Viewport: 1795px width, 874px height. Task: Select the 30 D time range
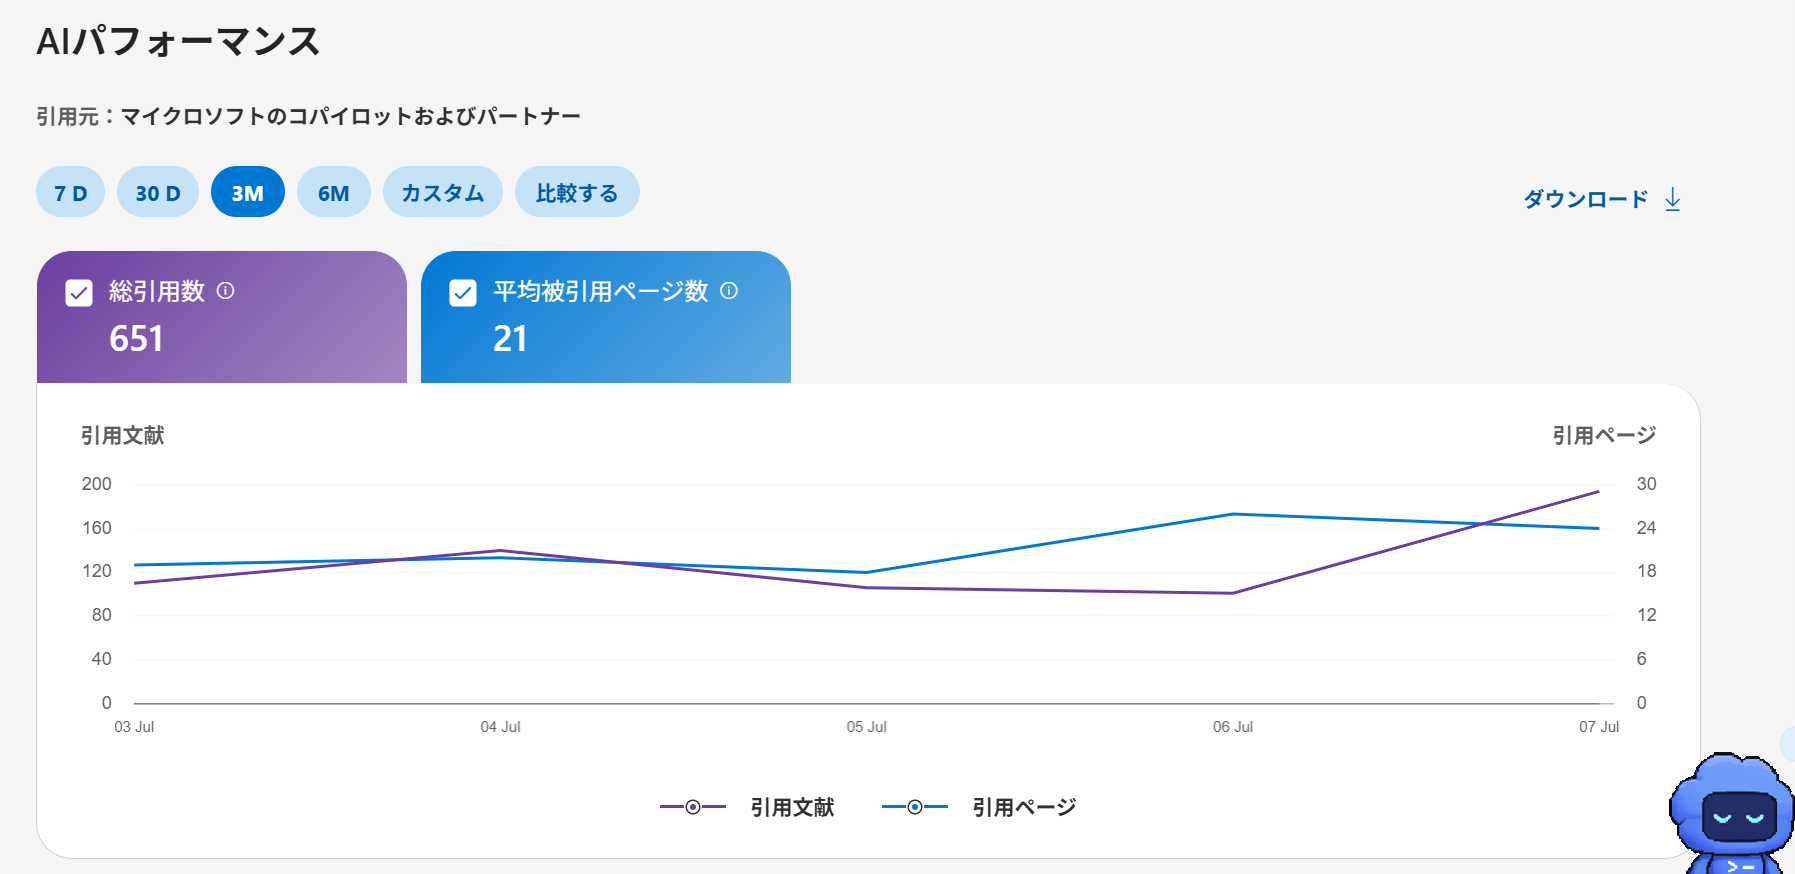pyautogui.click(x=158, y=192)
